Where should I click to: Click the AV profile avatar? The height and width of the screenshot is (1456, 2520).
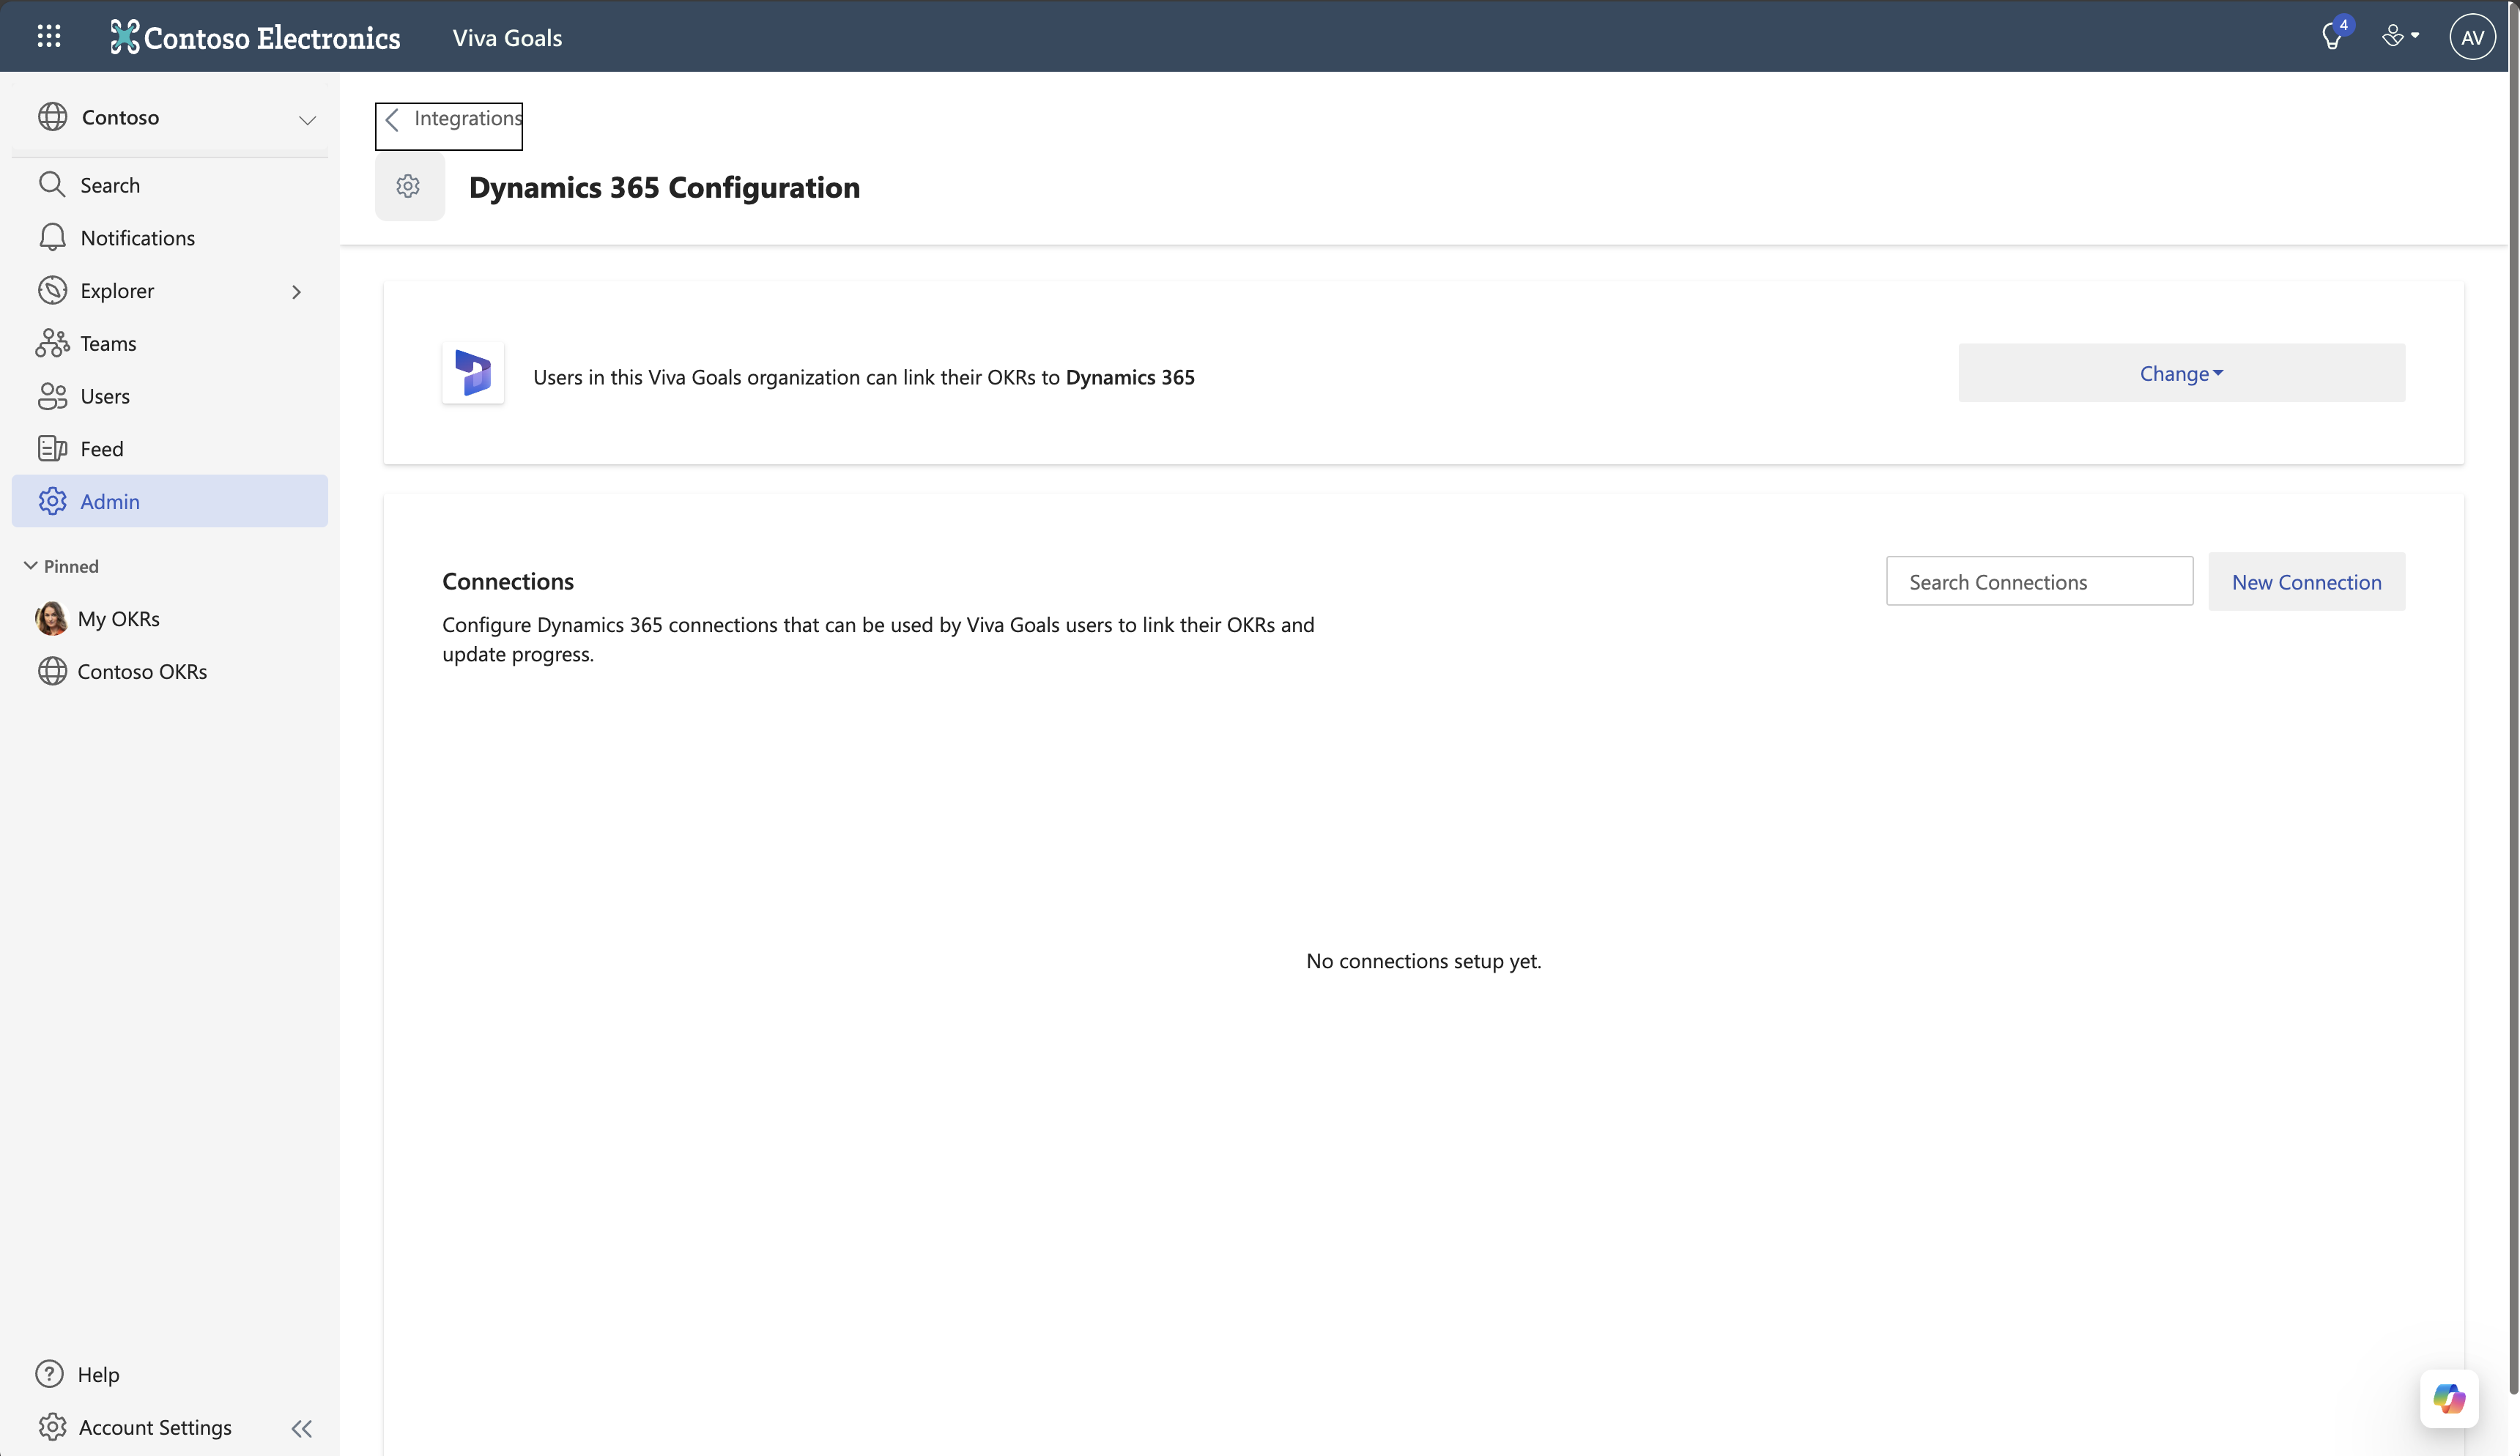click(2472, 36)
